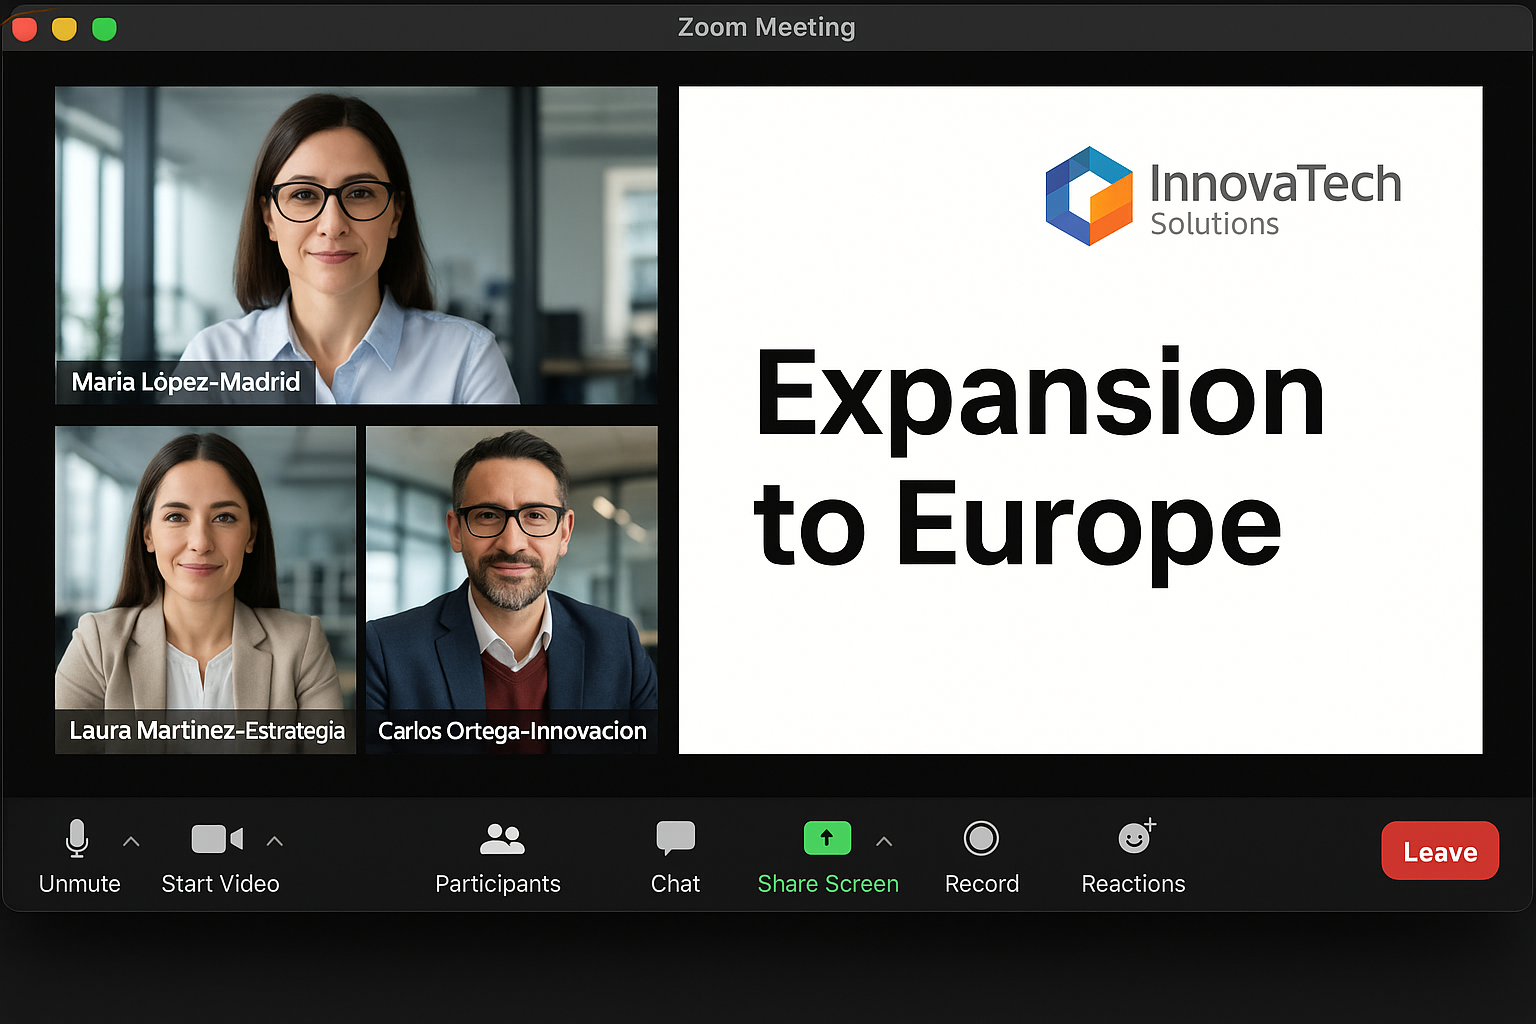Toggle Record in the meeting toolbar
Viewport: 1536px width, 1024px height.
pos(980,840)
